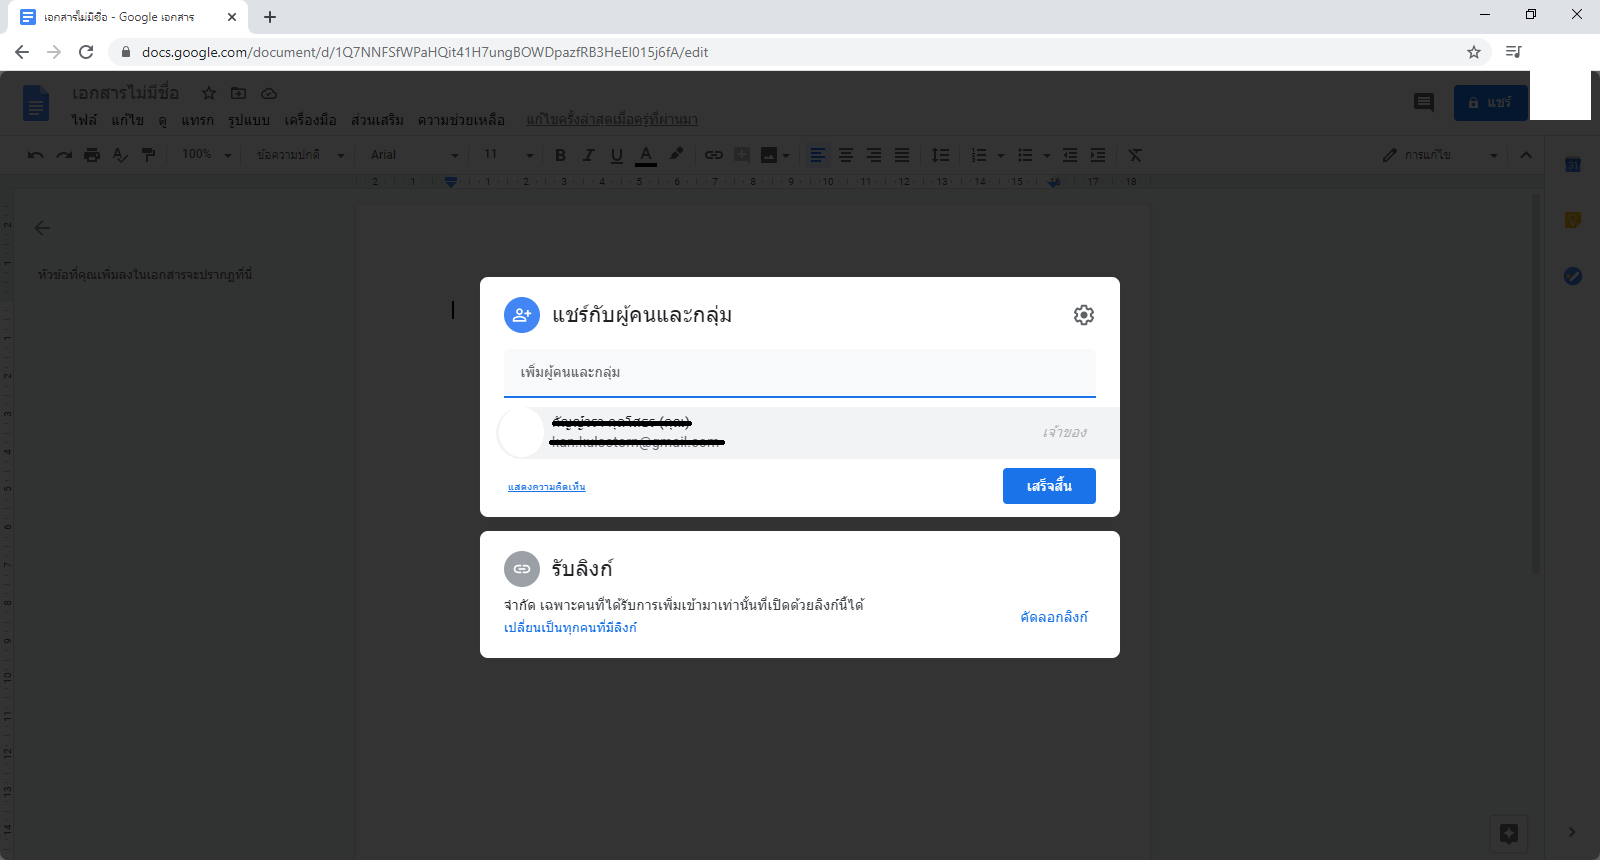
Task: Open the comment history icon
Action: [1424, 102]
